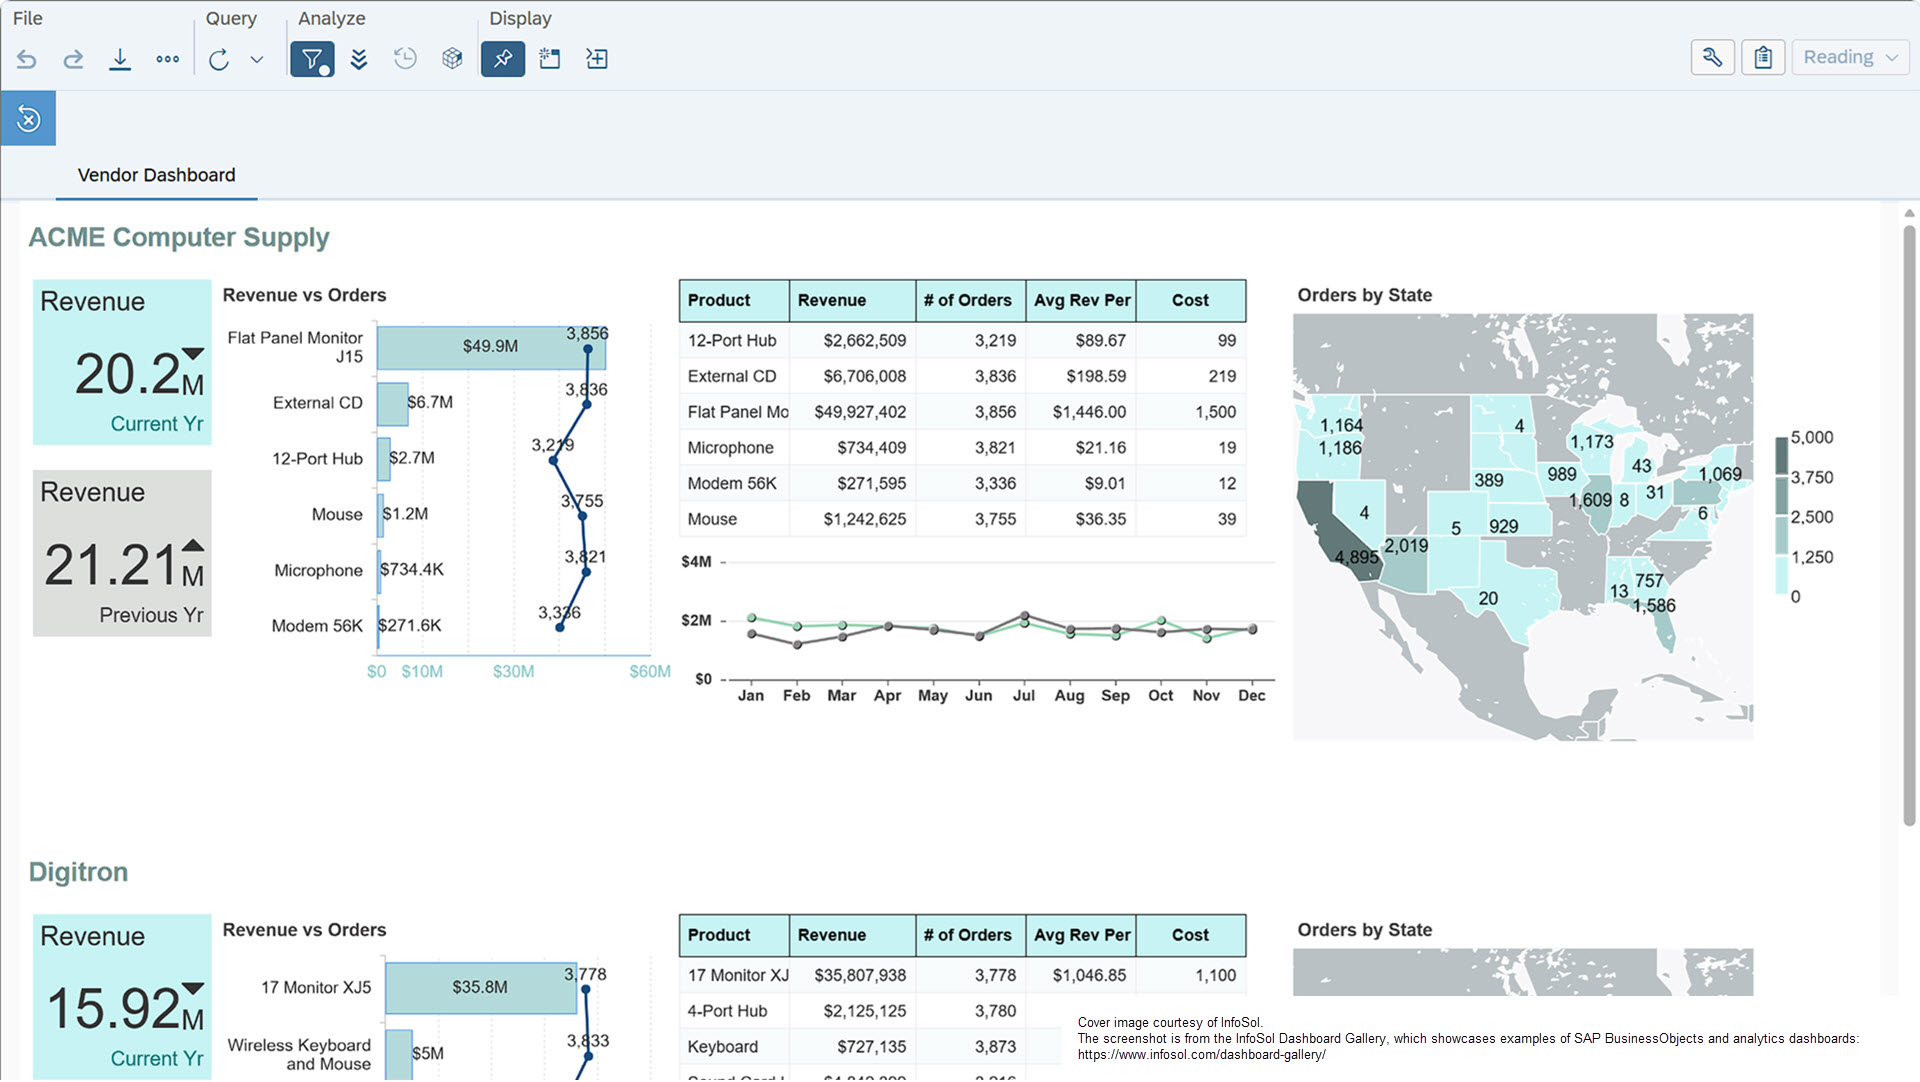Viewport: 1920px width, 1082px height.
Task: Select the 12-Port Hub table row
Action: click(x=962, y=340)
